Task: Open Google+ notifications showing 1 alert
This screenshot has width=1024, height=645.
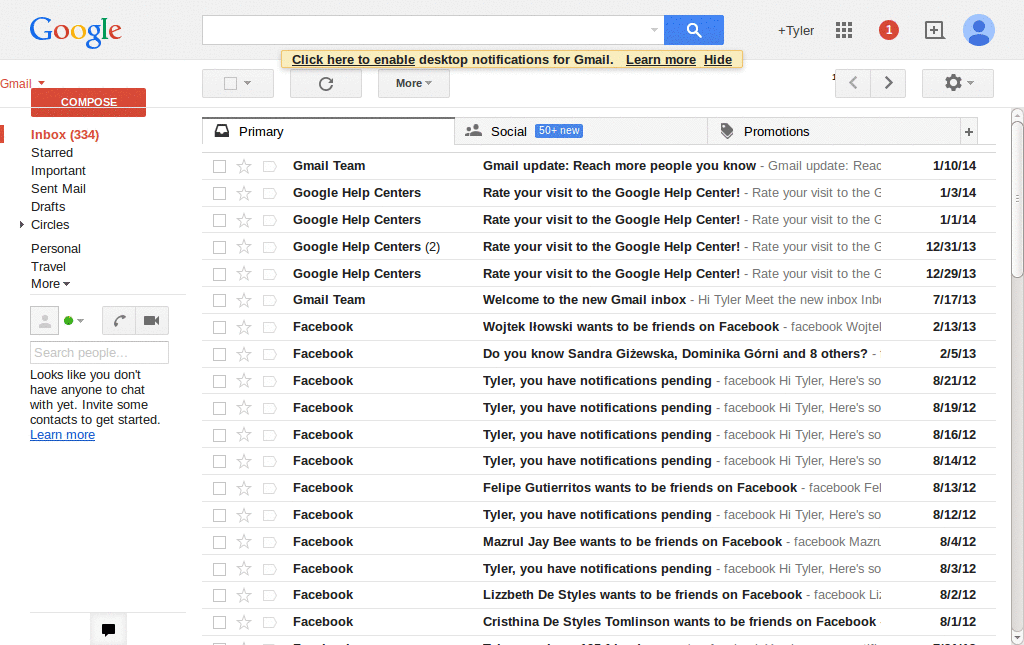Action: [x=888, y=30]
